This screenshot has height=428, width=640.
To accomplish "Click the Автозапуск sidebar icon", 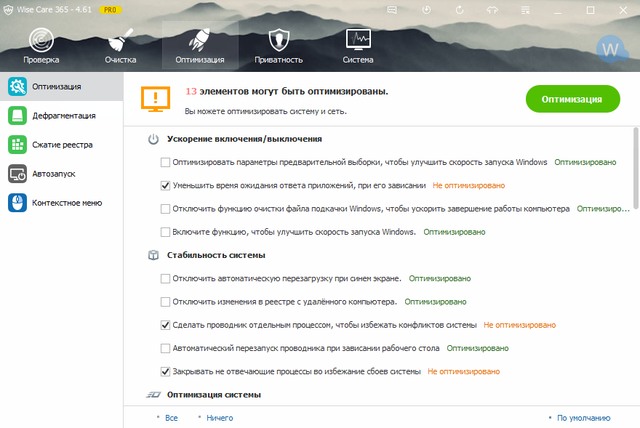I will point(17,173).
